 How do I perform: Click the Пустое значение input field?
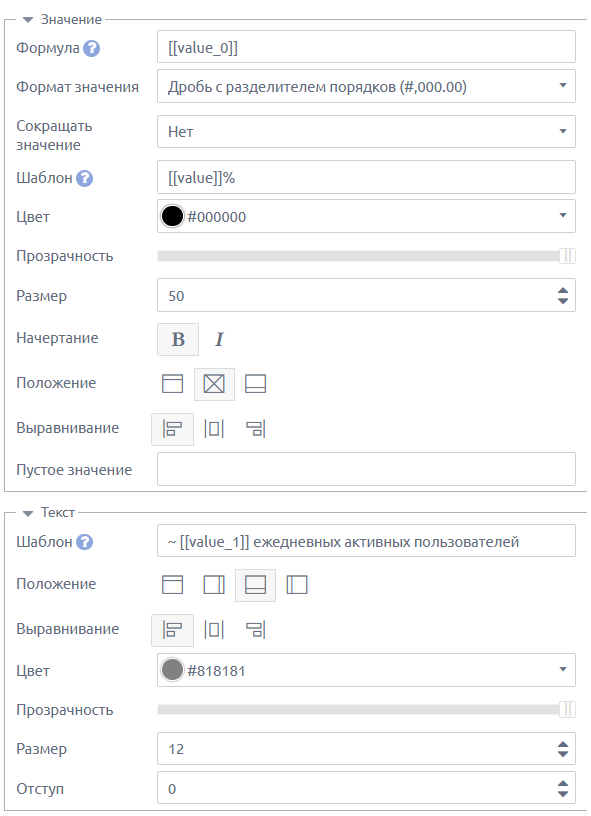(366, 469)
